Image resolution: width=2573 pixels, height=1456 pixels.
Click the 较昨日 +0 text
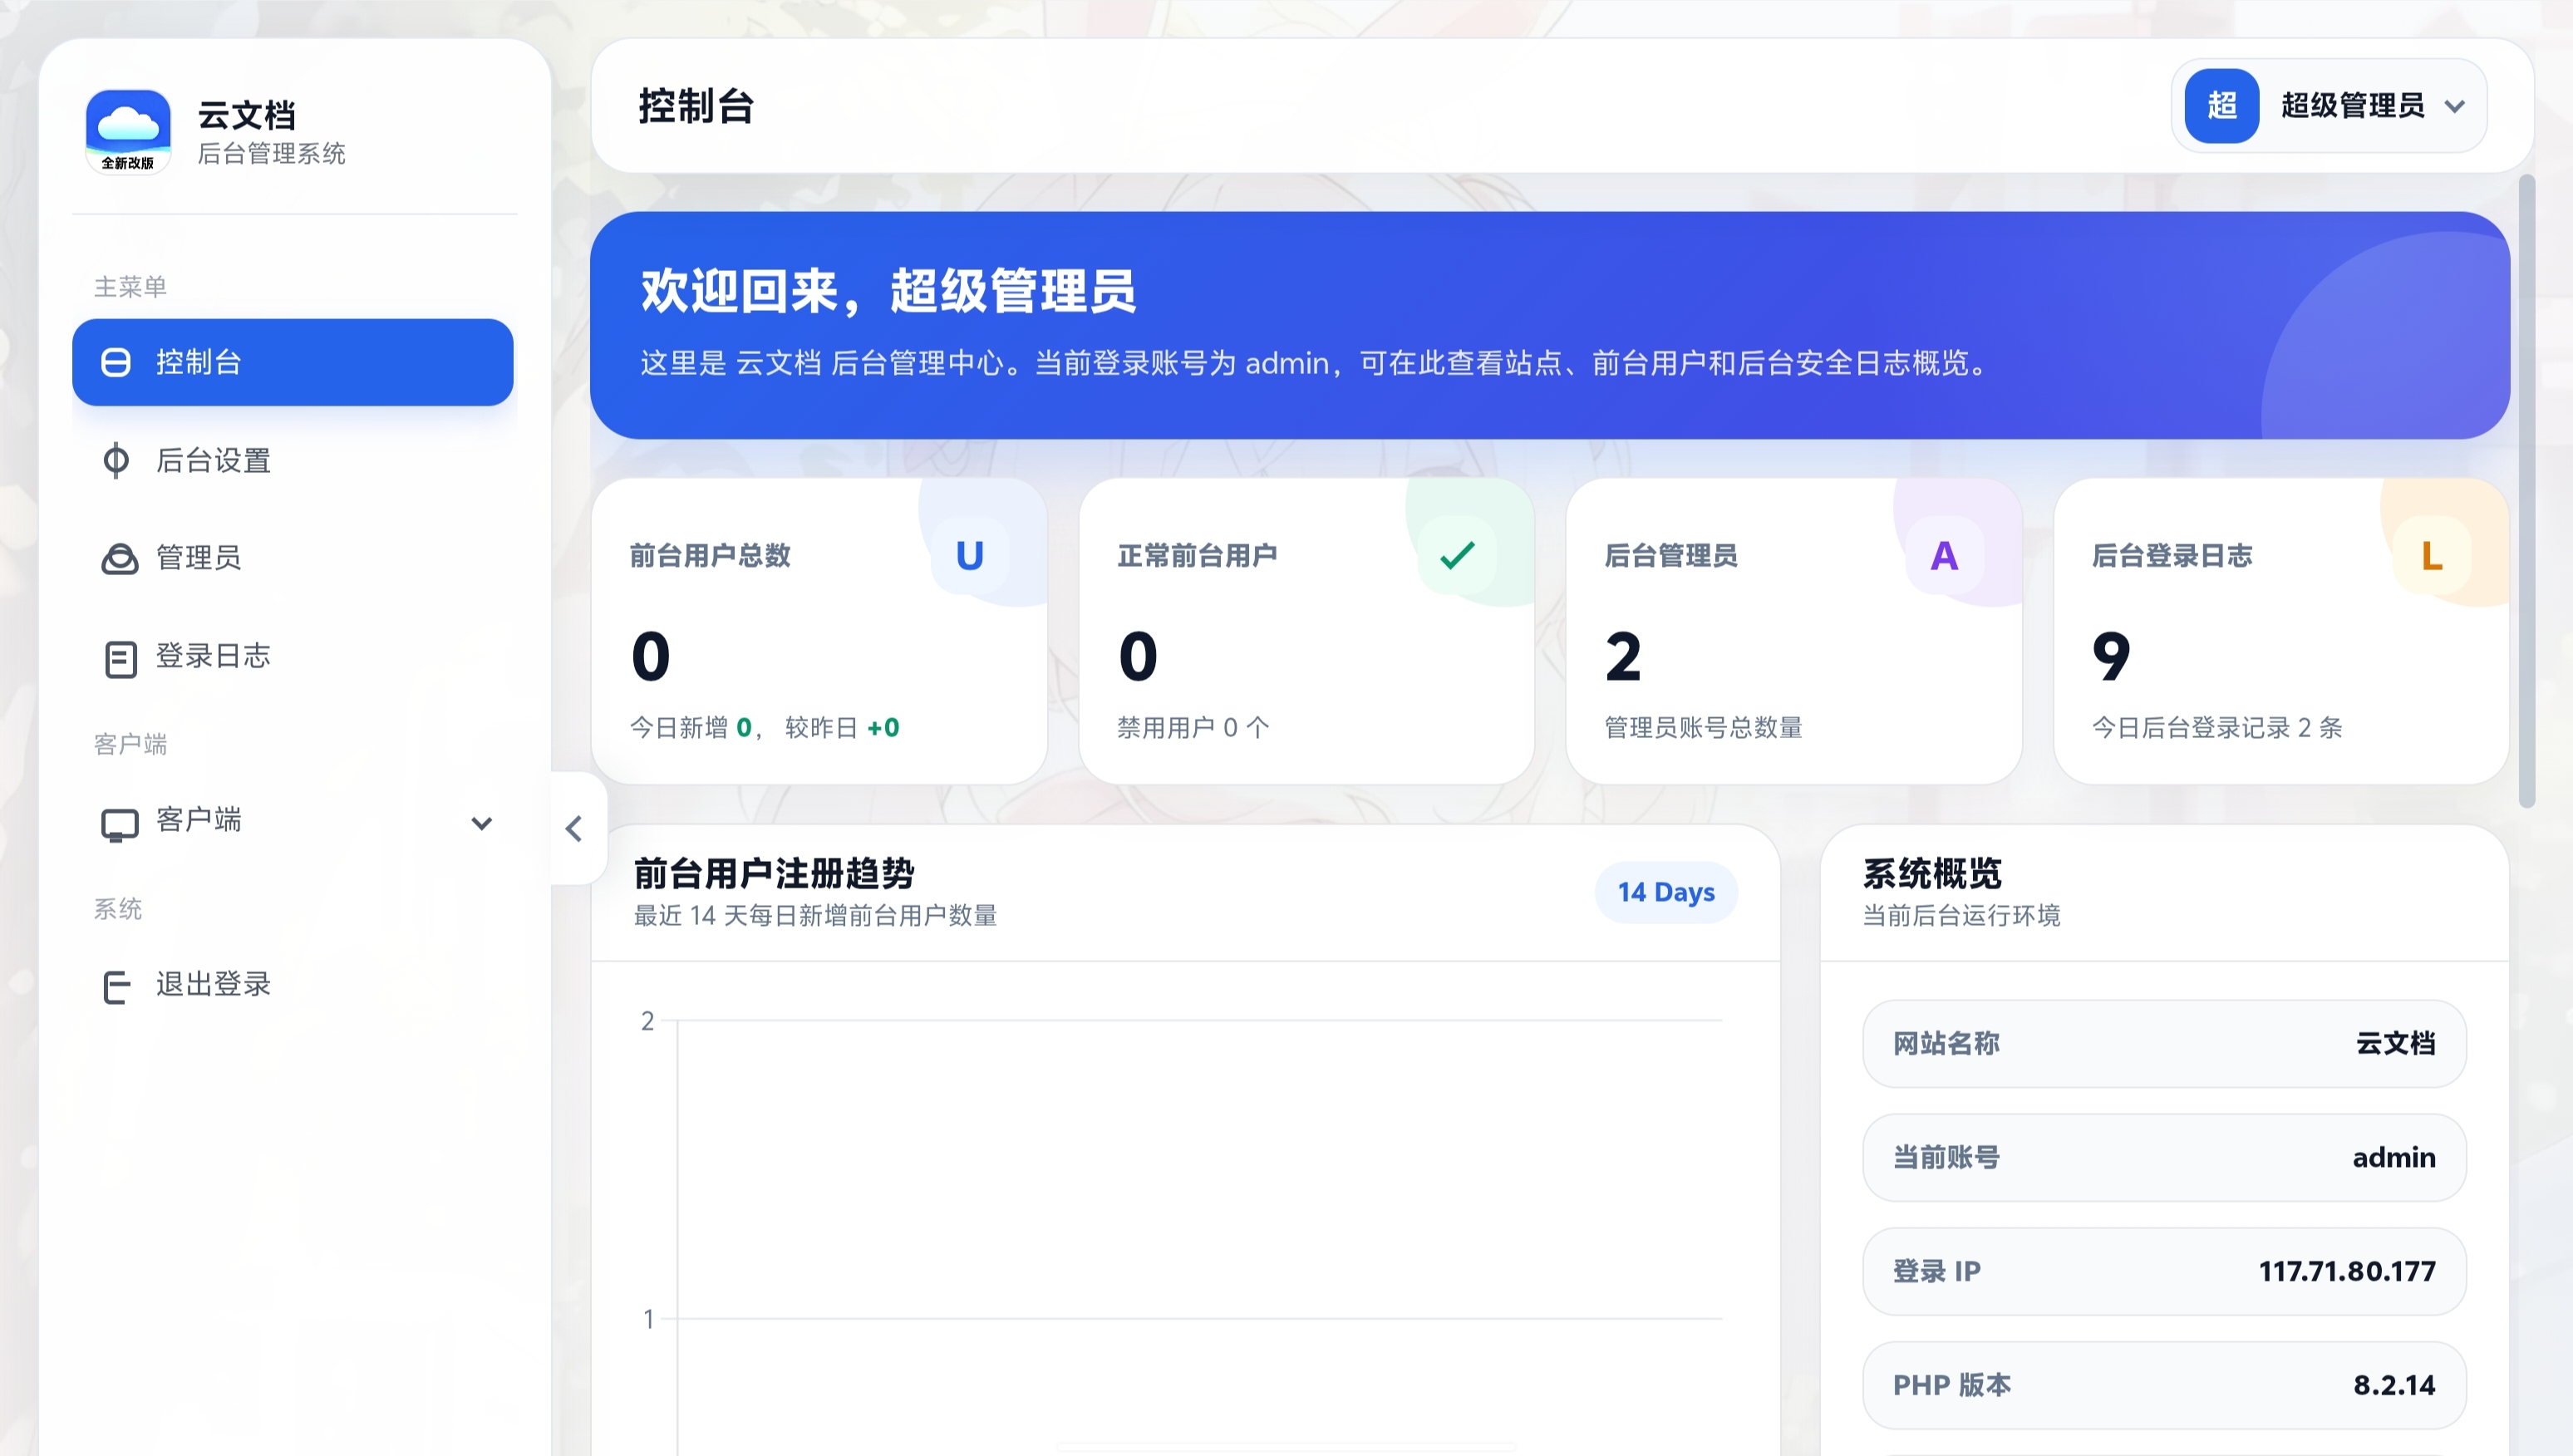pos(842,728)
